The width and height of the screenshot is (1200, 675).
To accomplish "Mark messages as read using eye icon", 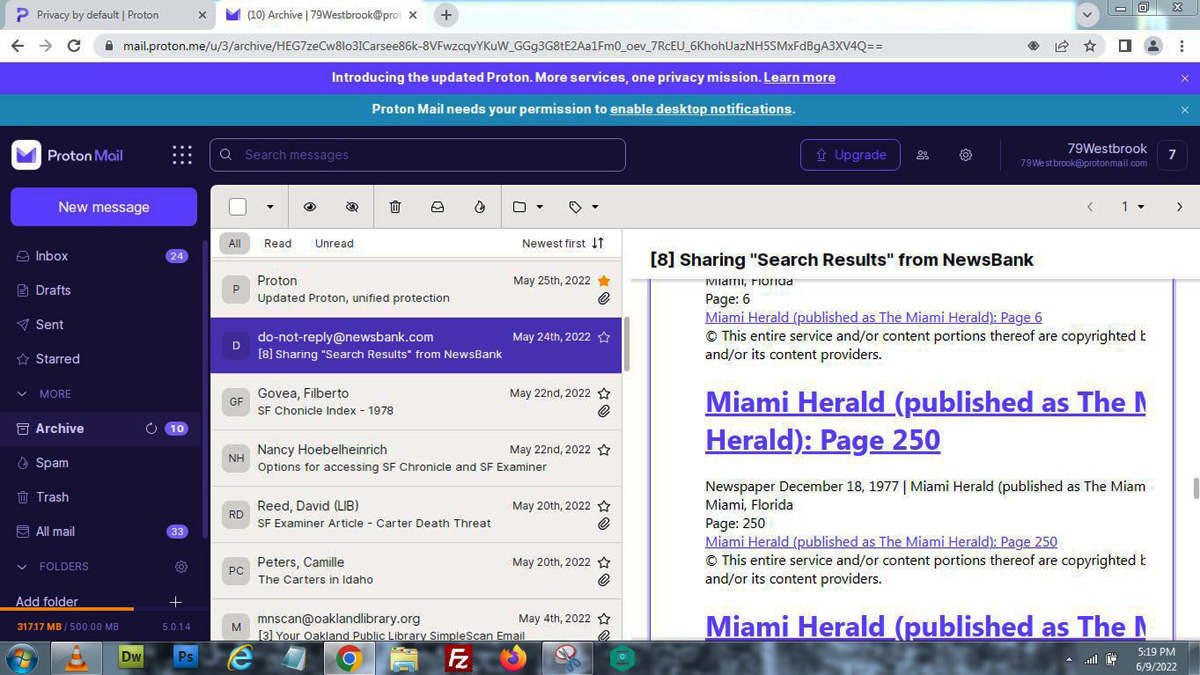I will pos(310,207).
